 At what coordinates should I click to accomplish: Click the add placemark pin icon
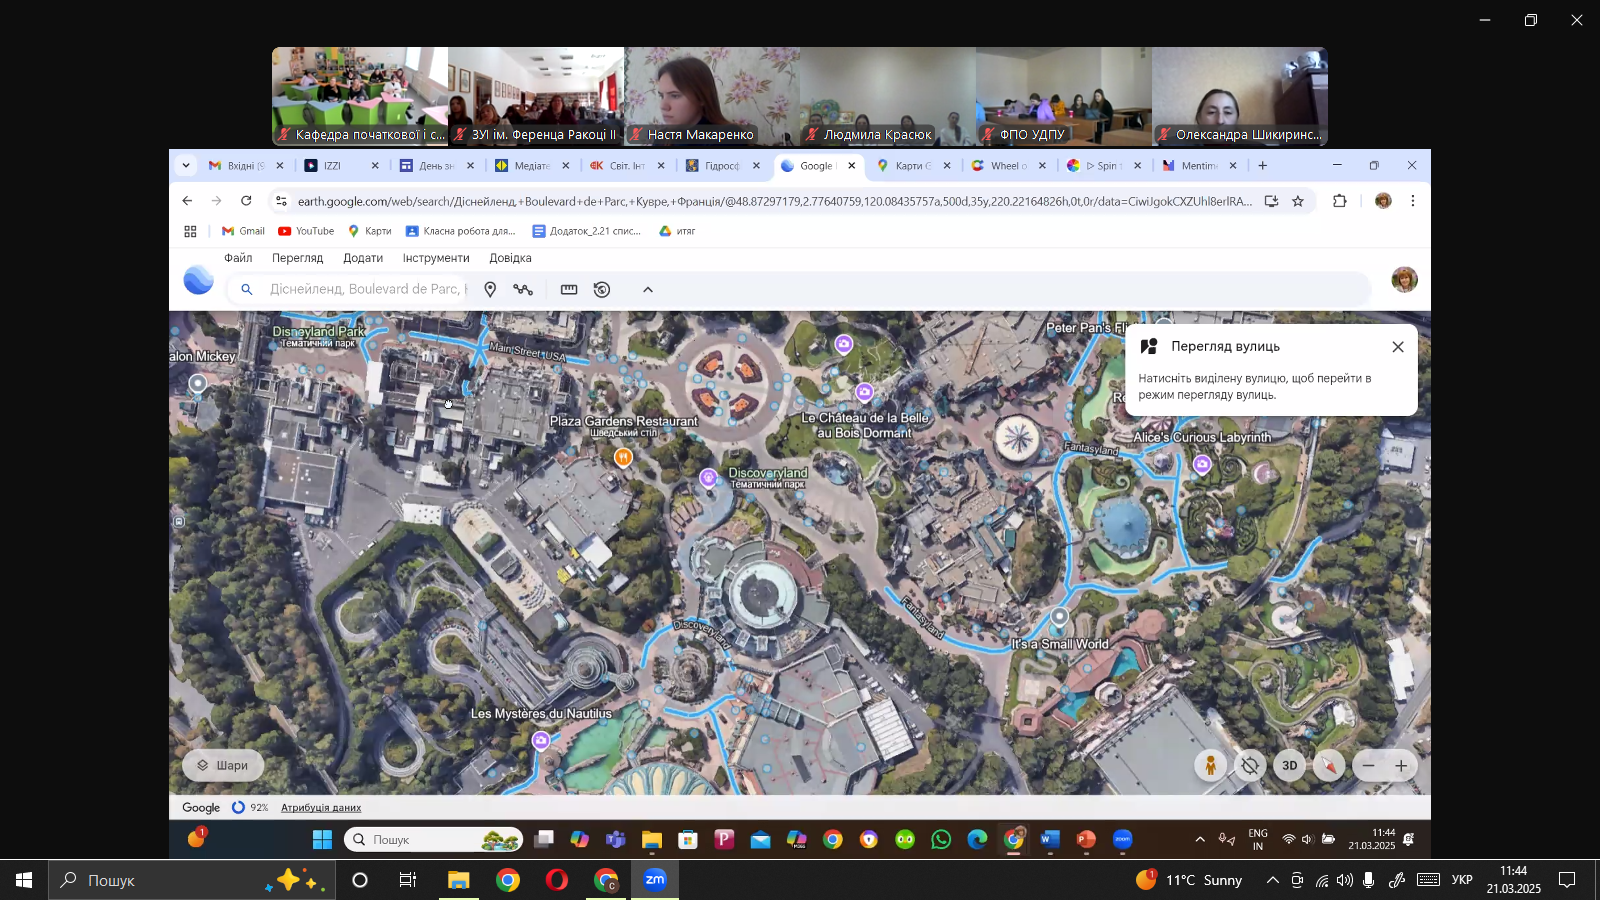click(x=490, y=290)
